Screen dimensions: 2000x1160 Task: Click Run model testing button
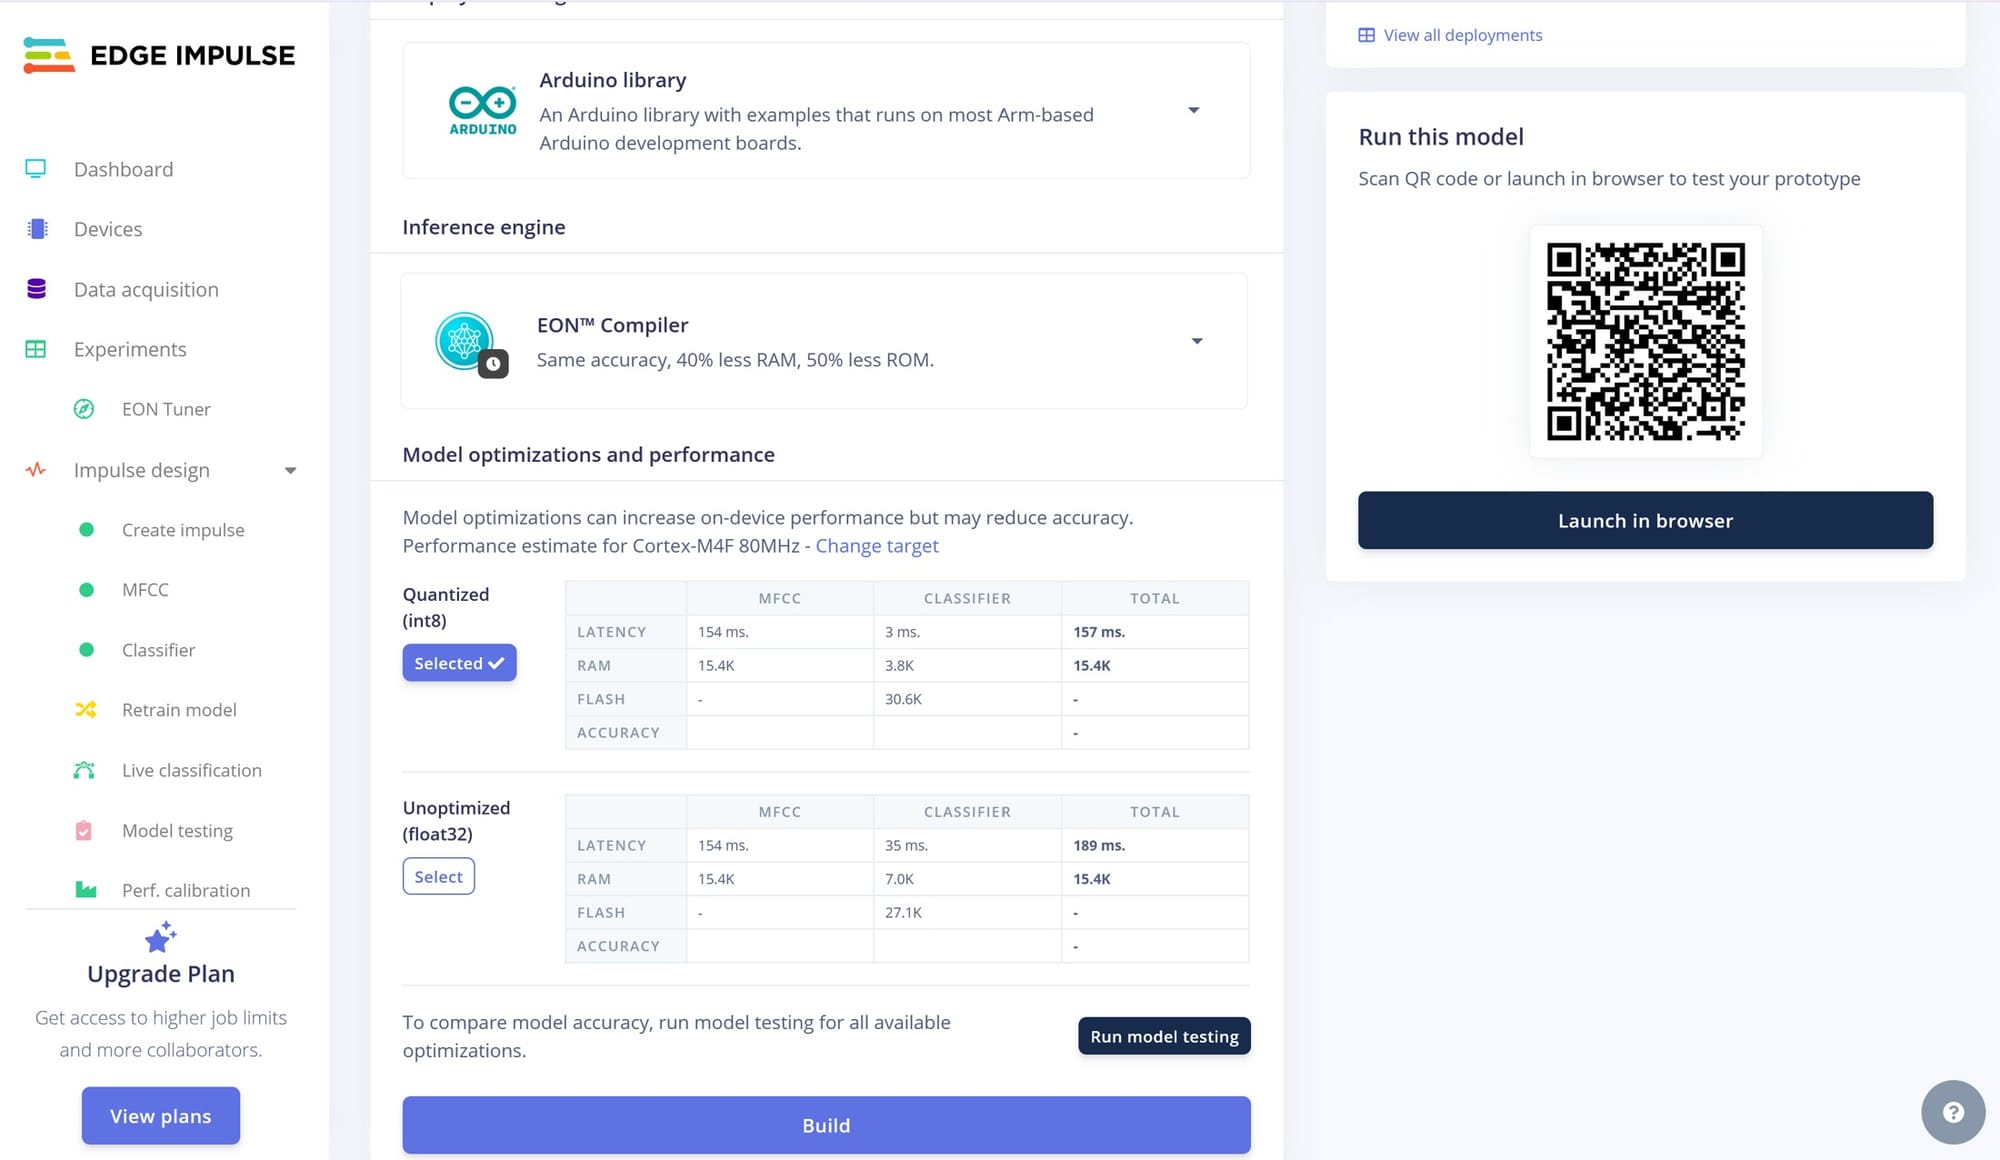coord(1164,1036)
